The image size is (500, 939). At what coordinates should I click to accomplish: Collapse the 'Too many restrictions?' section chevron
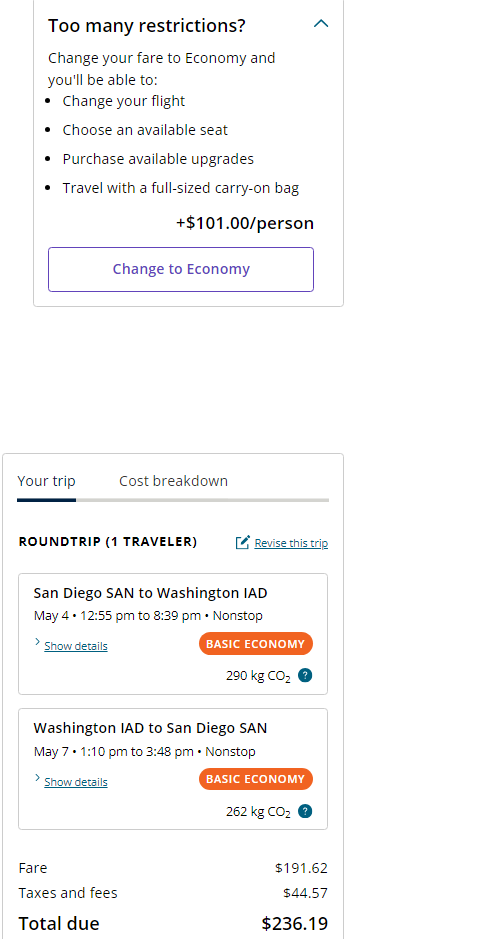[x=321, y=24]
